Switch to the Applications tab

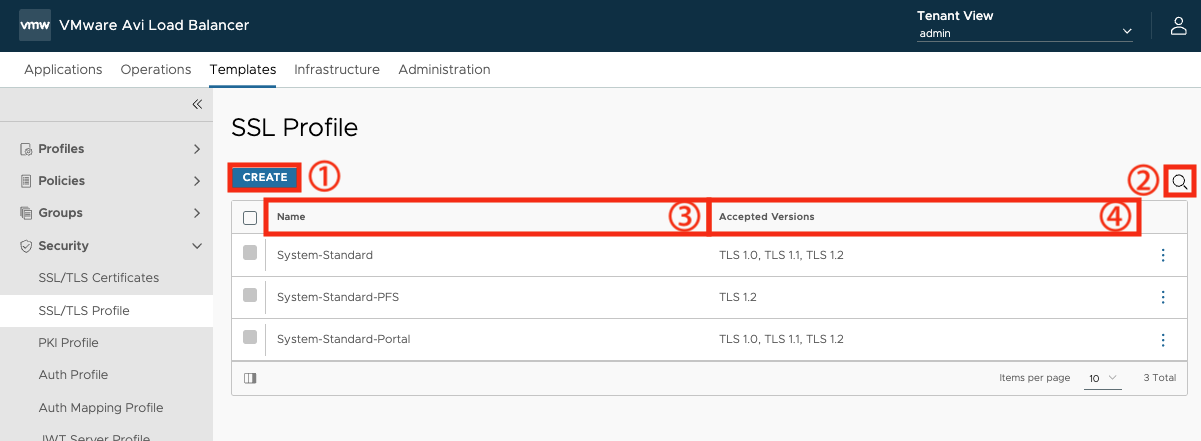(63, 70)
